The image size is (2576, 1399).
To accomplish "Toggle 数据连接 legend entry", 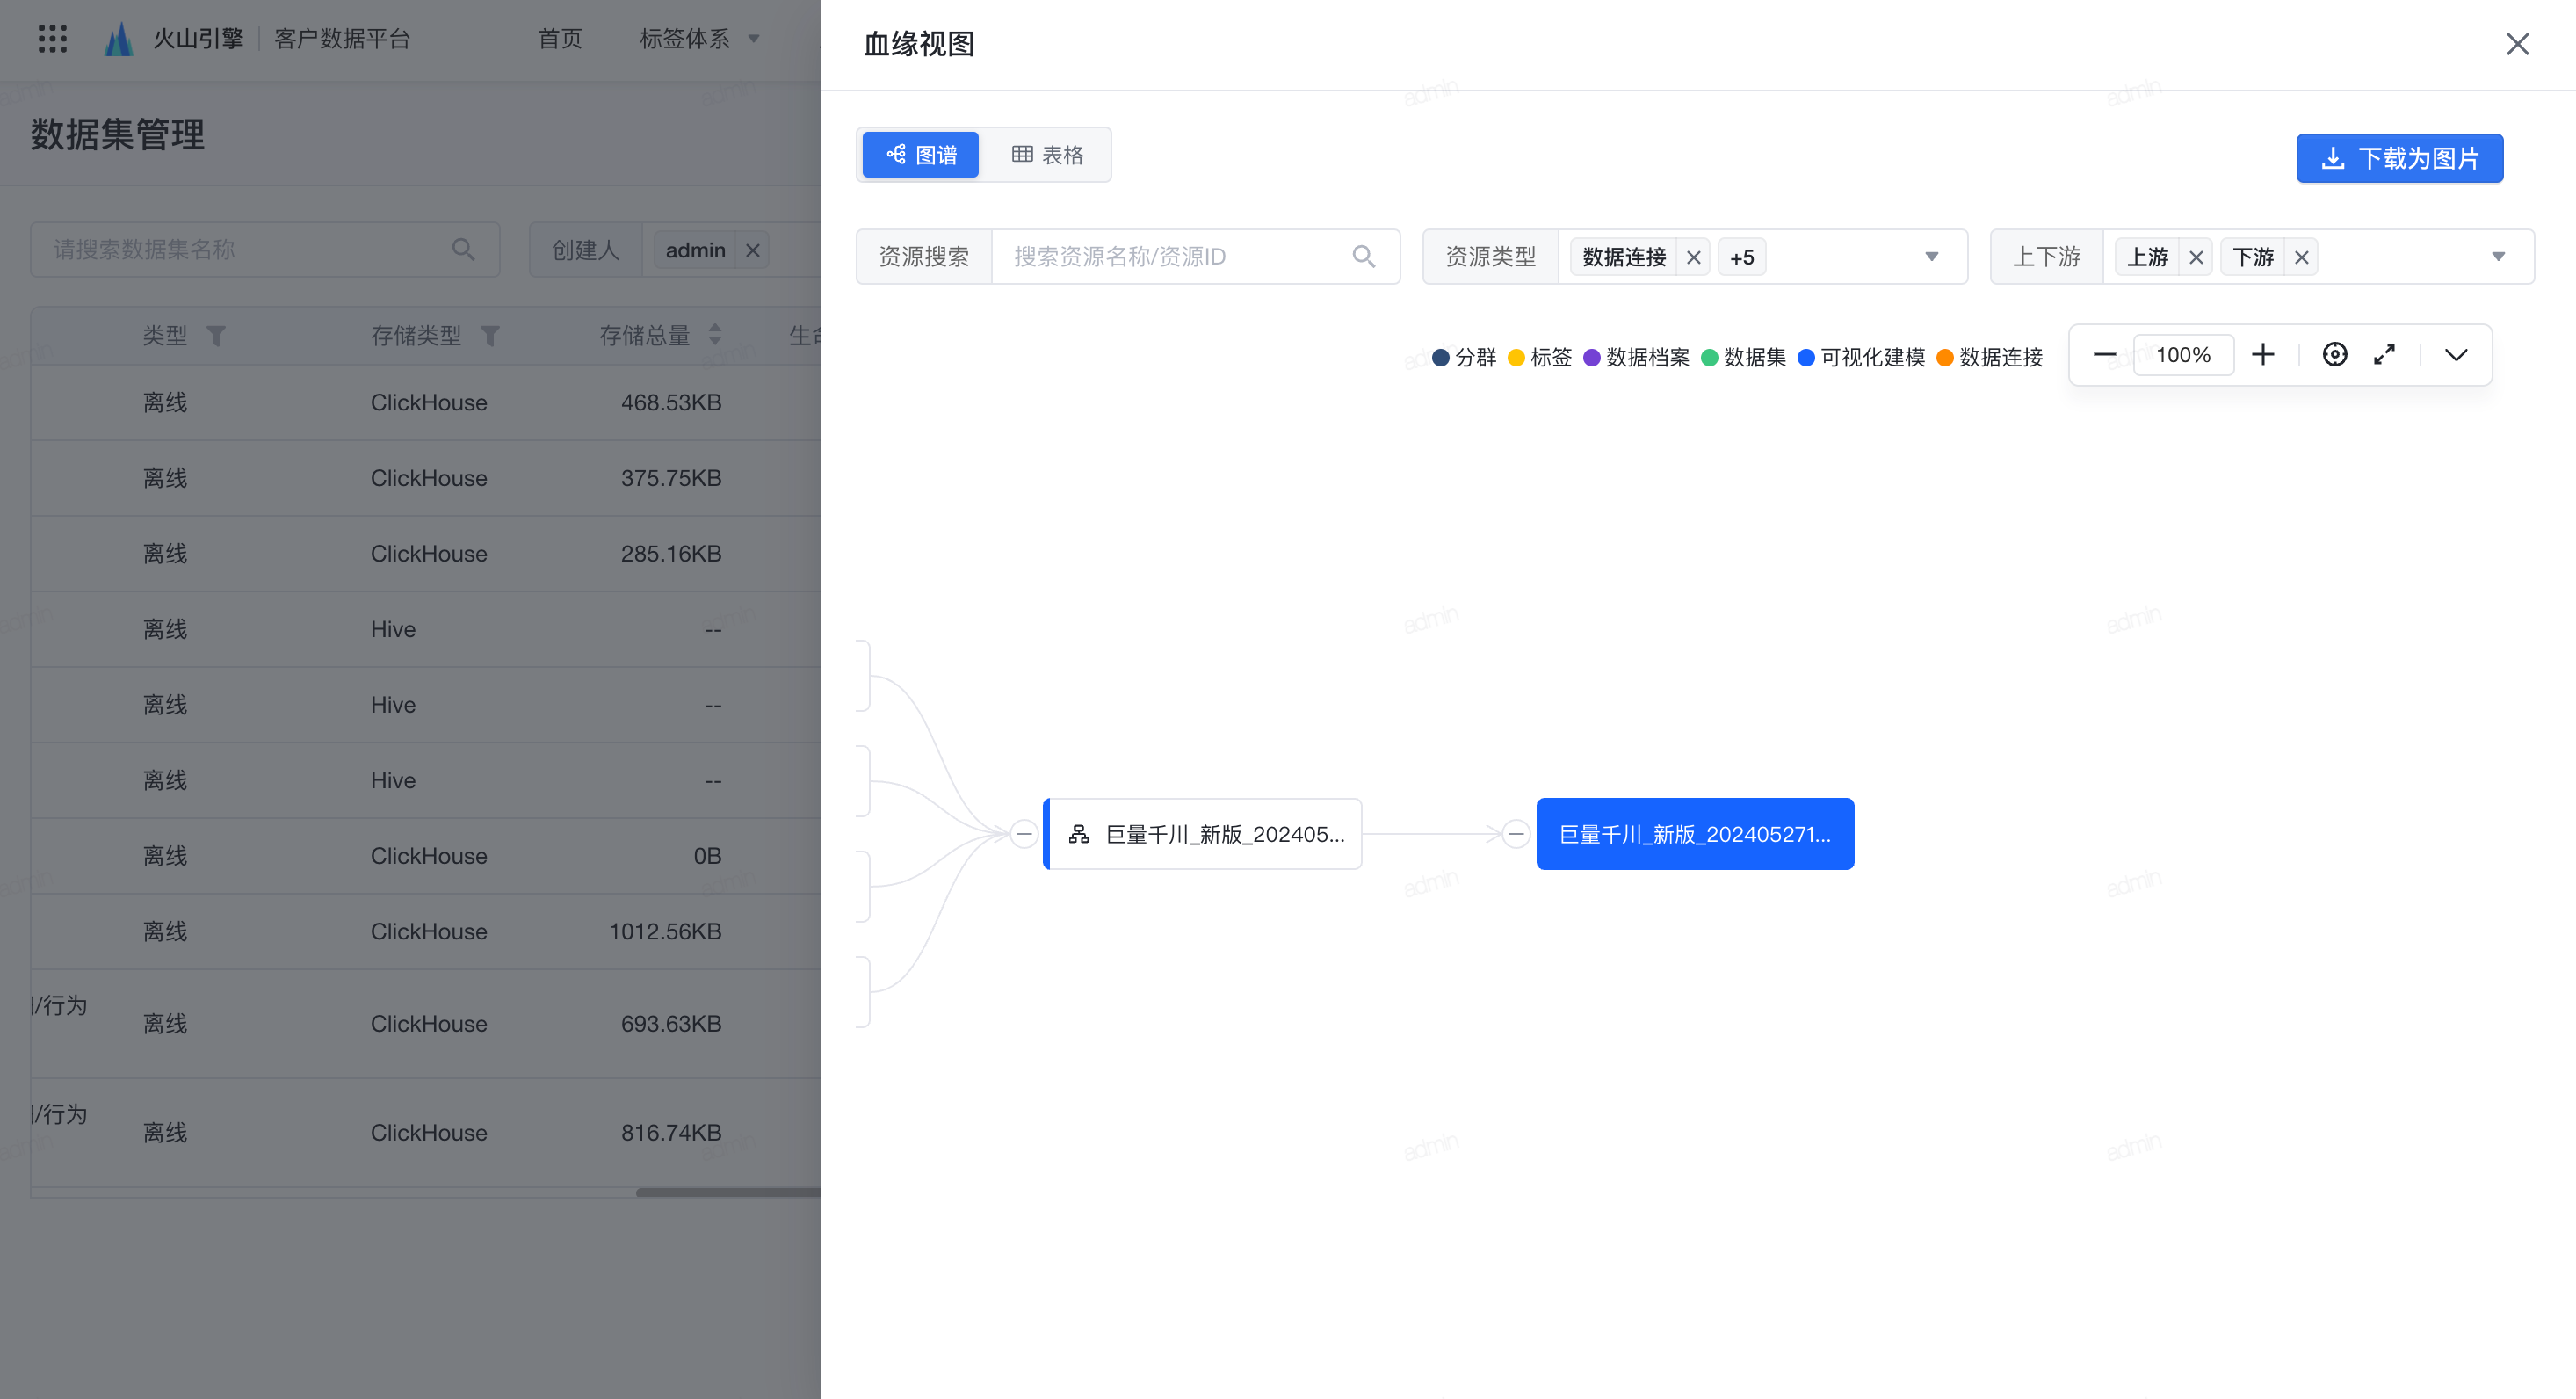I will pos(1989,357).
